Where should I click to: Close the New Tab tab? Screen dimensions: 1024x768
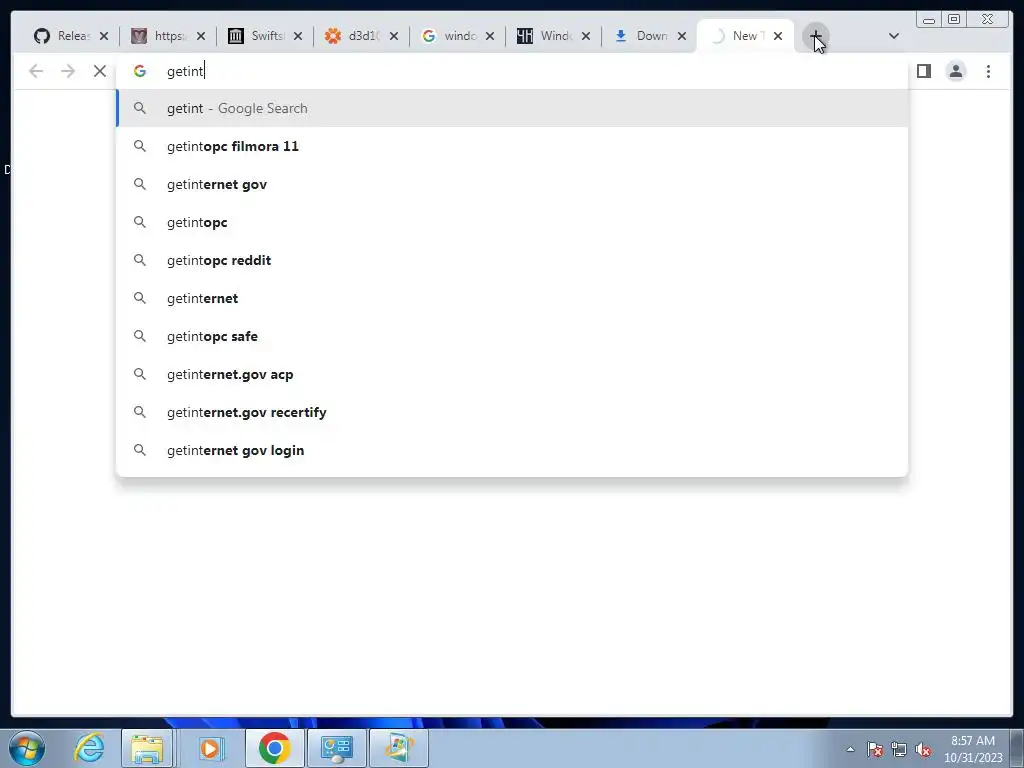pyautogui.click(x=778, y=36)
